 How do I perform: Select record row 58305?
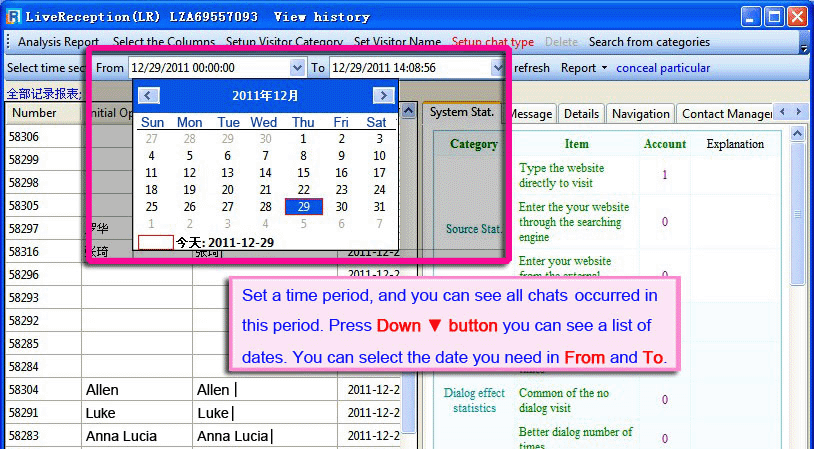click(24, 206)
